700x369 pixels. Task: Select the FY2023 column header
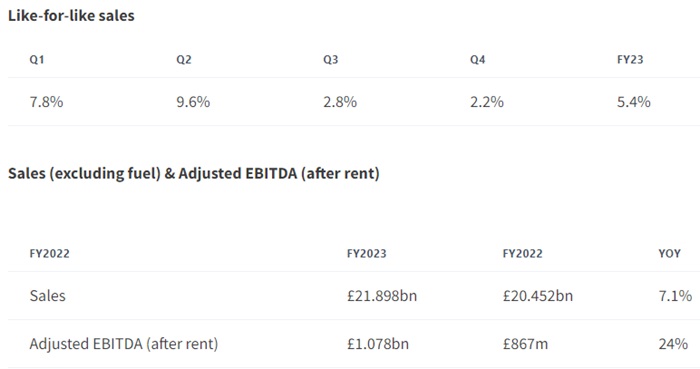coord(367,253)
